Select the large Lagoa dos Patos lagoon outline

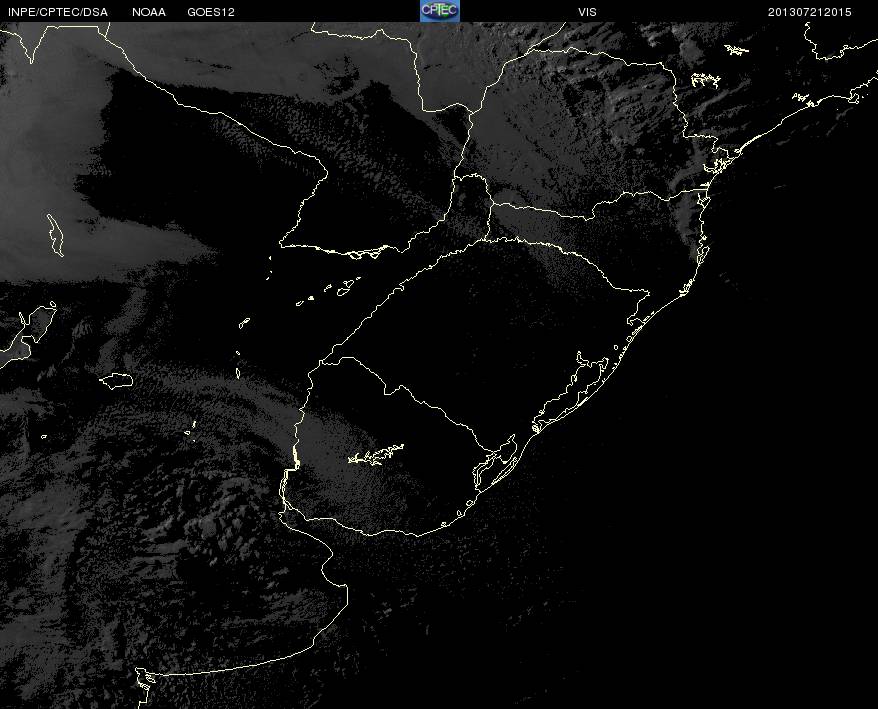click(x=571, y=392)
